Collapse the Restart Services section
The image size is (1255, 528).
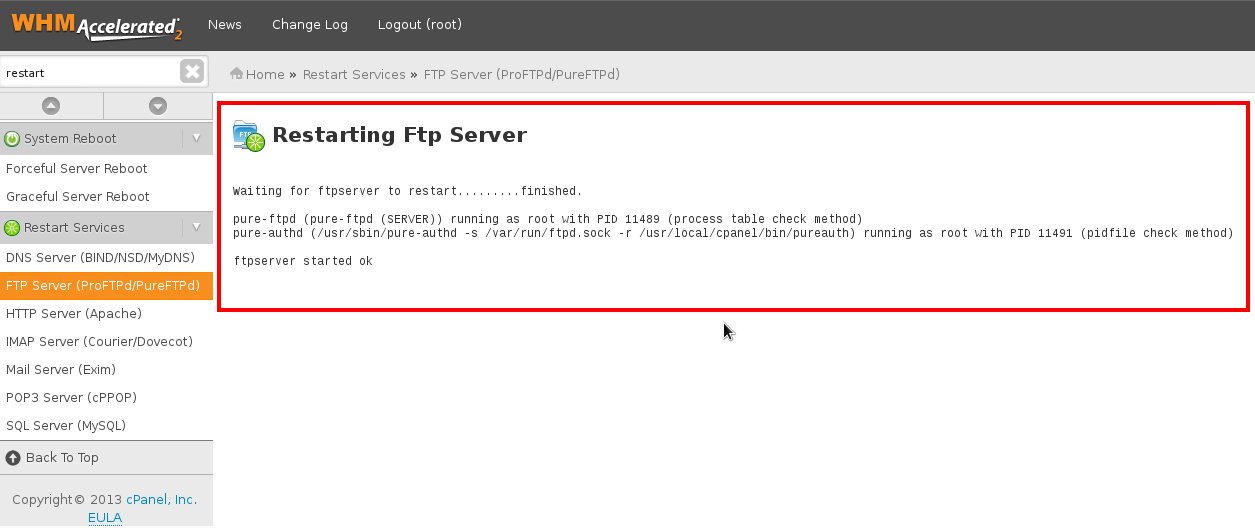196,228
